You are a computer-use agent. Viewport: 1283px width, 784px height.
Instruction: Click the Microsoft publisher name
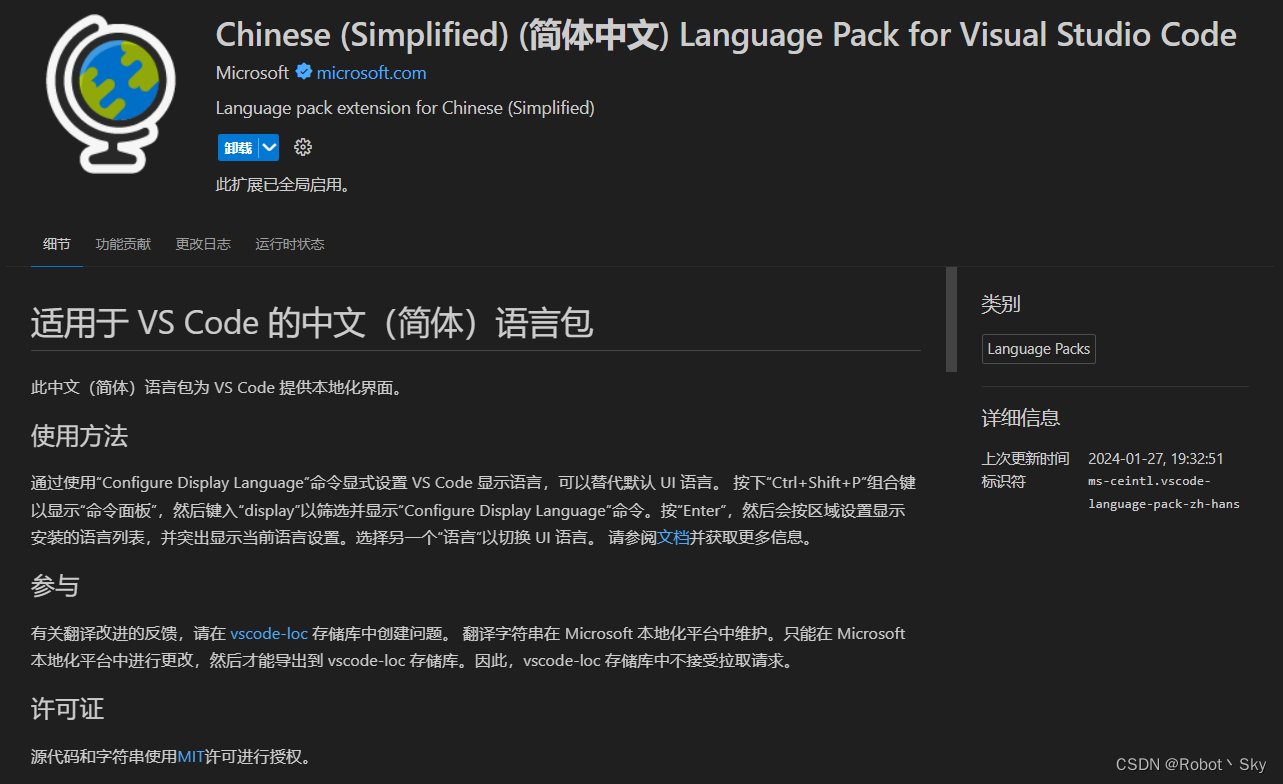click(252, 73)
